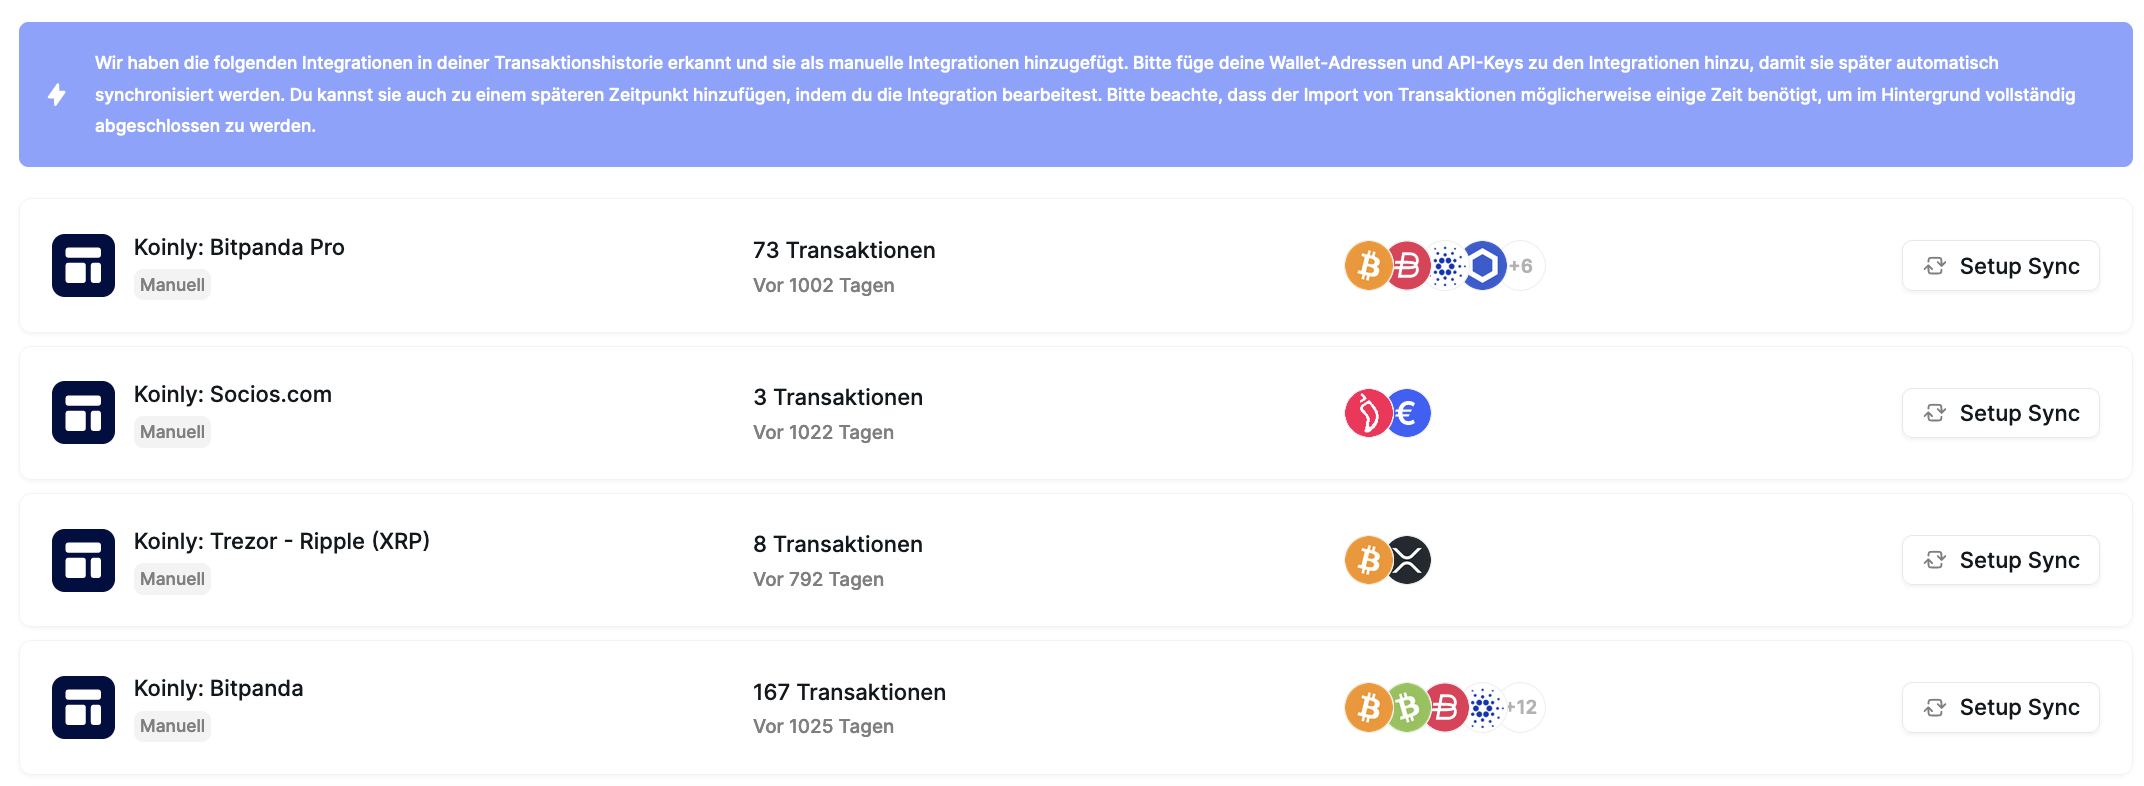Click the green Bitcoin Cash icon in Bitpanda row
The width and height of the screenshot is (2144, 786).
pyautogui.click(x=1407, y=708)
